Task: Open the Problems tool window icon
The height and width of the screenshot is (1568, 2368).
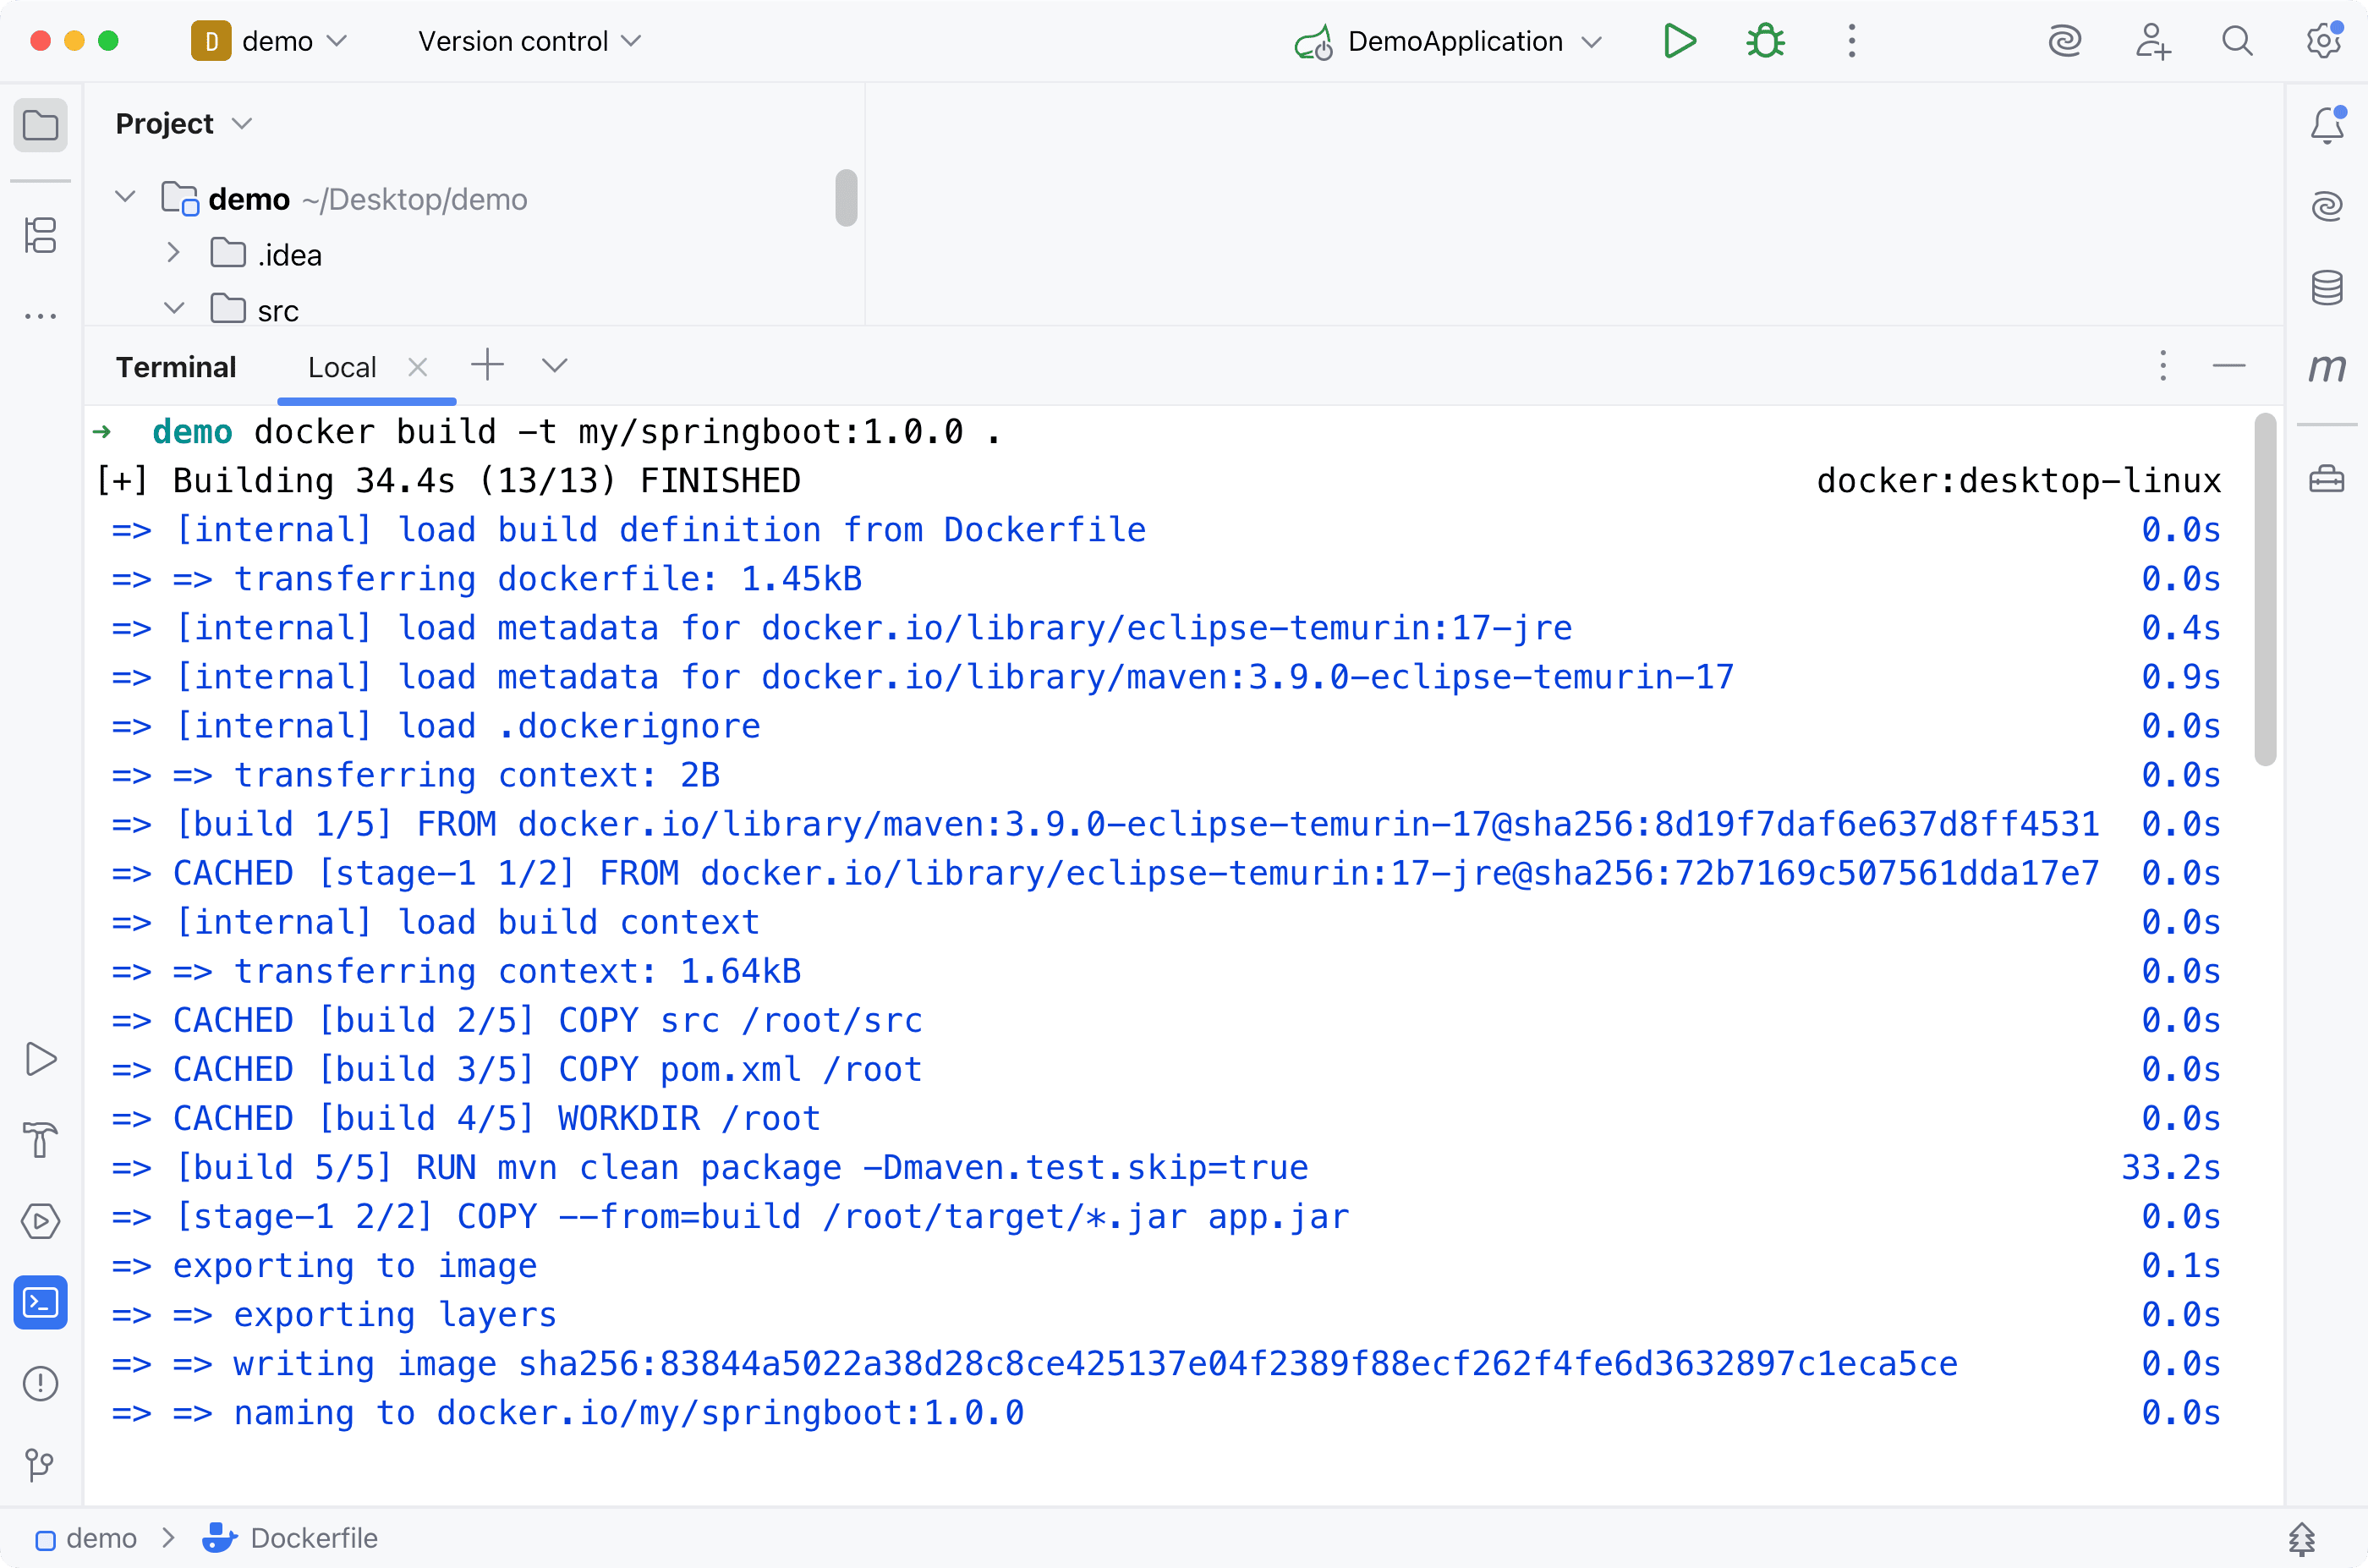Action: point(40,1384)
